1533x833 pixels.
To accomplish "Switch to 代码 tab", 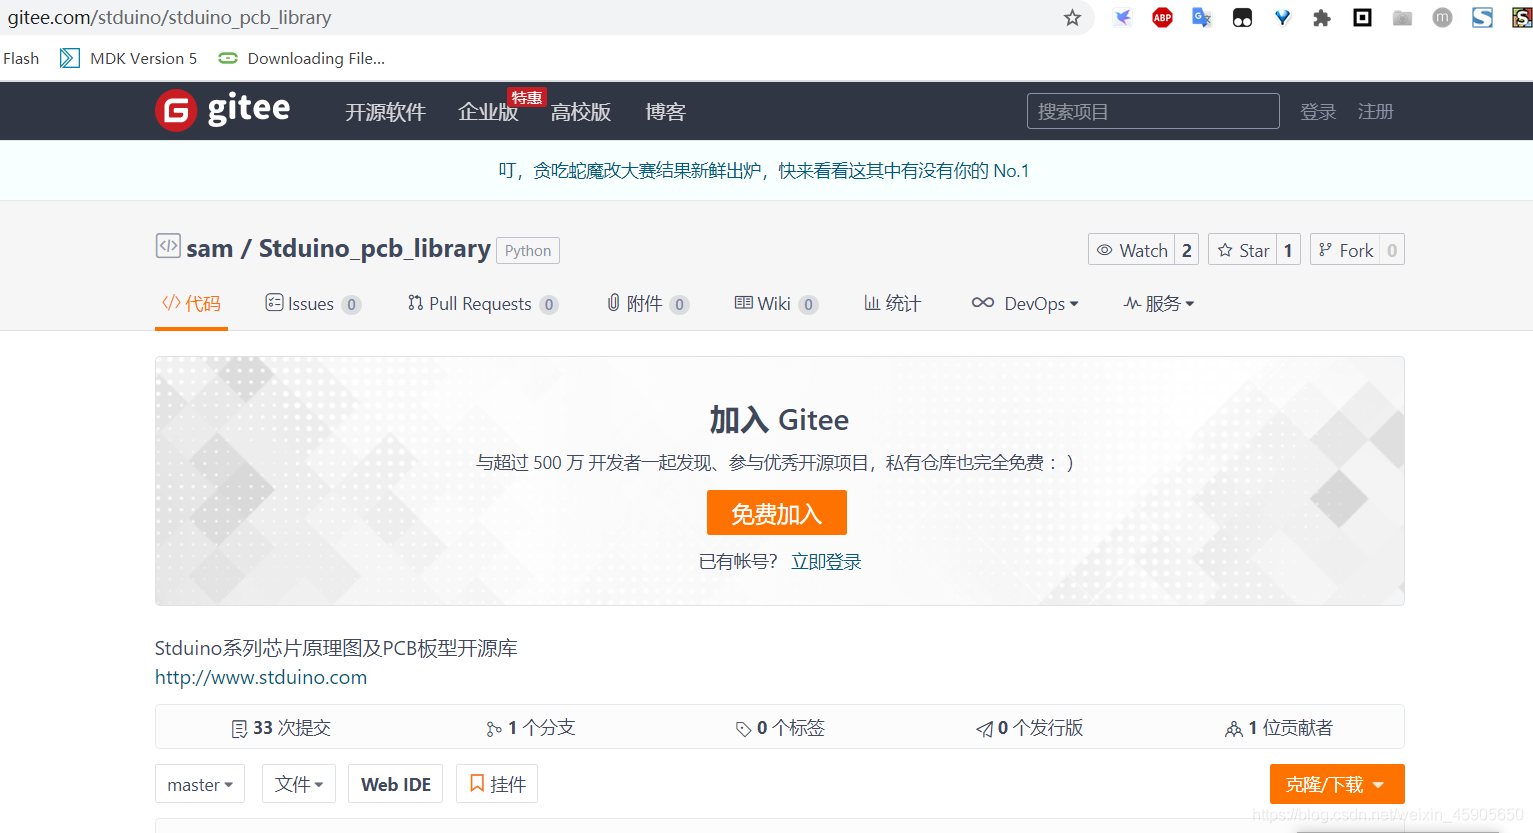I will tap(191, 304).
